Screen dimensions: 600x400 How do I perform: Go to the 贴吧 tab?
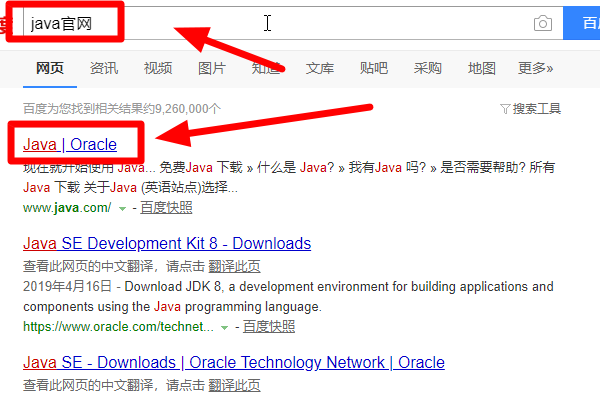(x=373, y=68)
